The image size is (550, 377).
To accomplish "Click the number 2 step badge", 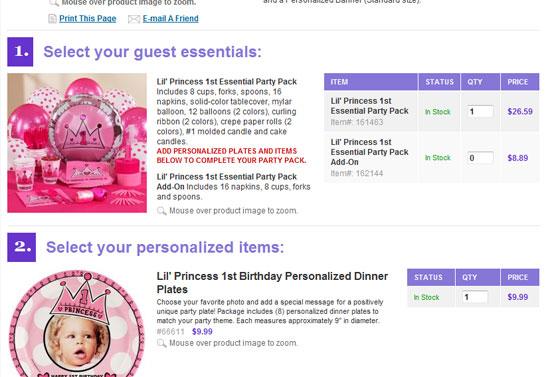I will click(x=21, y=247).
